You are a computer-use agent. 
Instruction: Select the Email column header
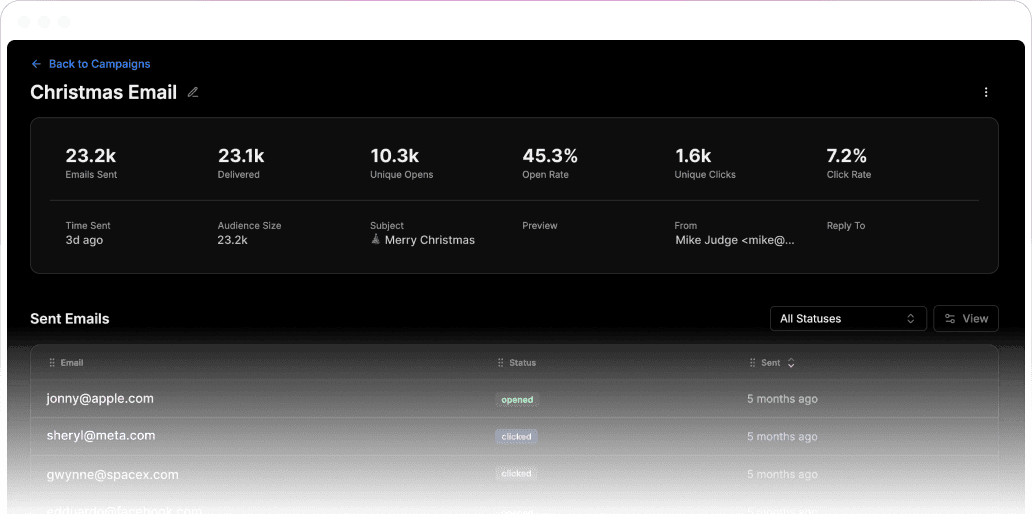point(72,363)
